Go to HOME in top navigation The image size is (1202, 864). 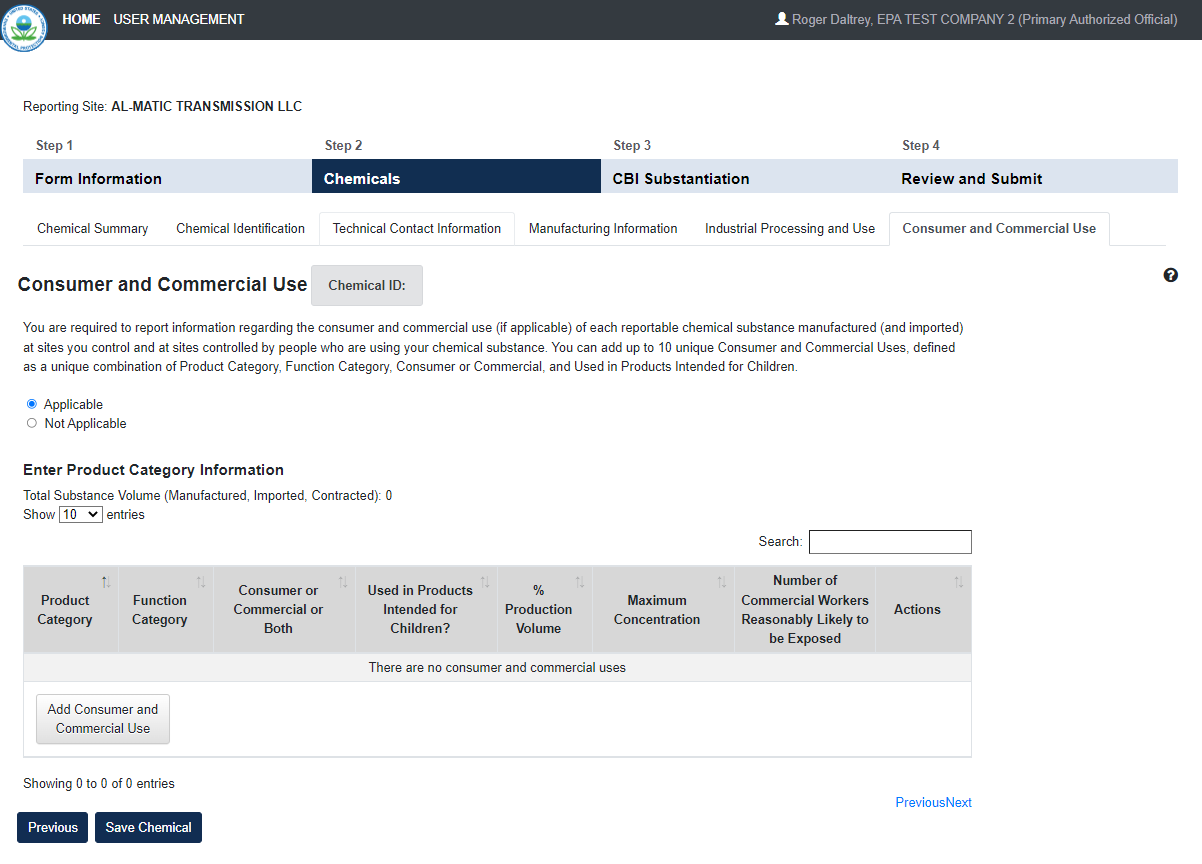point(81,19)
